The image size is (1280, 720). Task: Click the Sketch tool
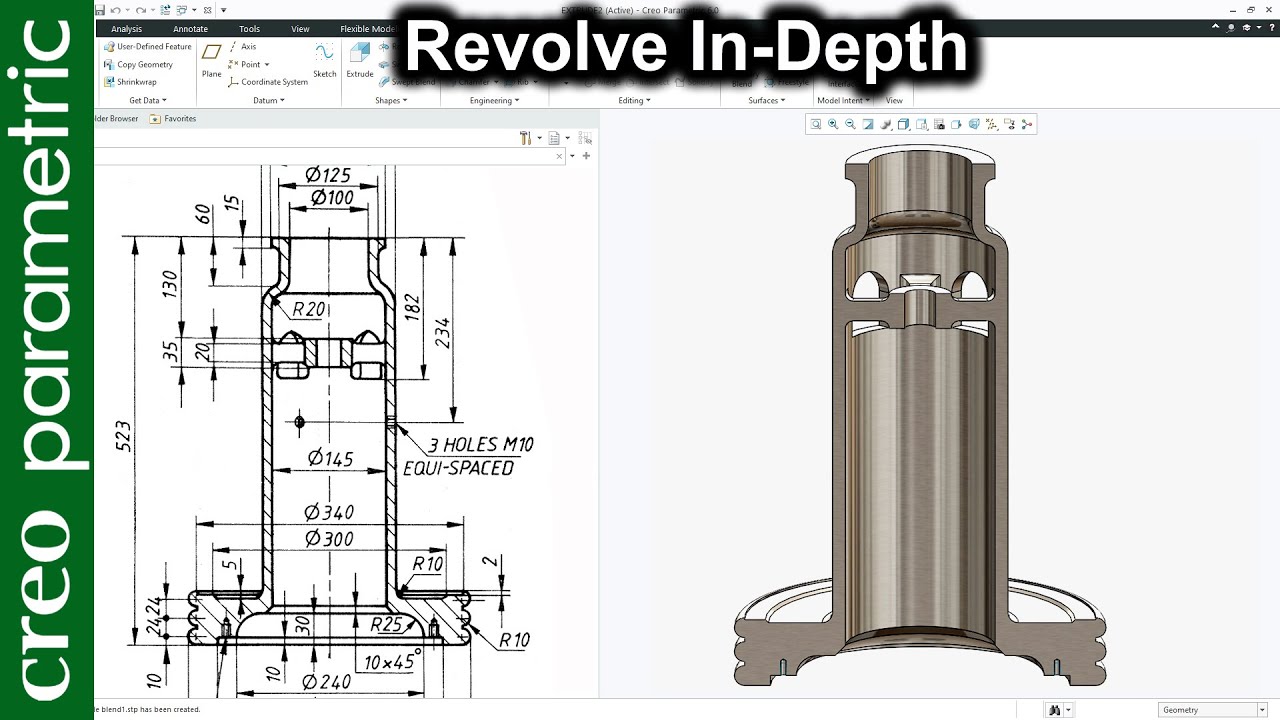point(324,60)
